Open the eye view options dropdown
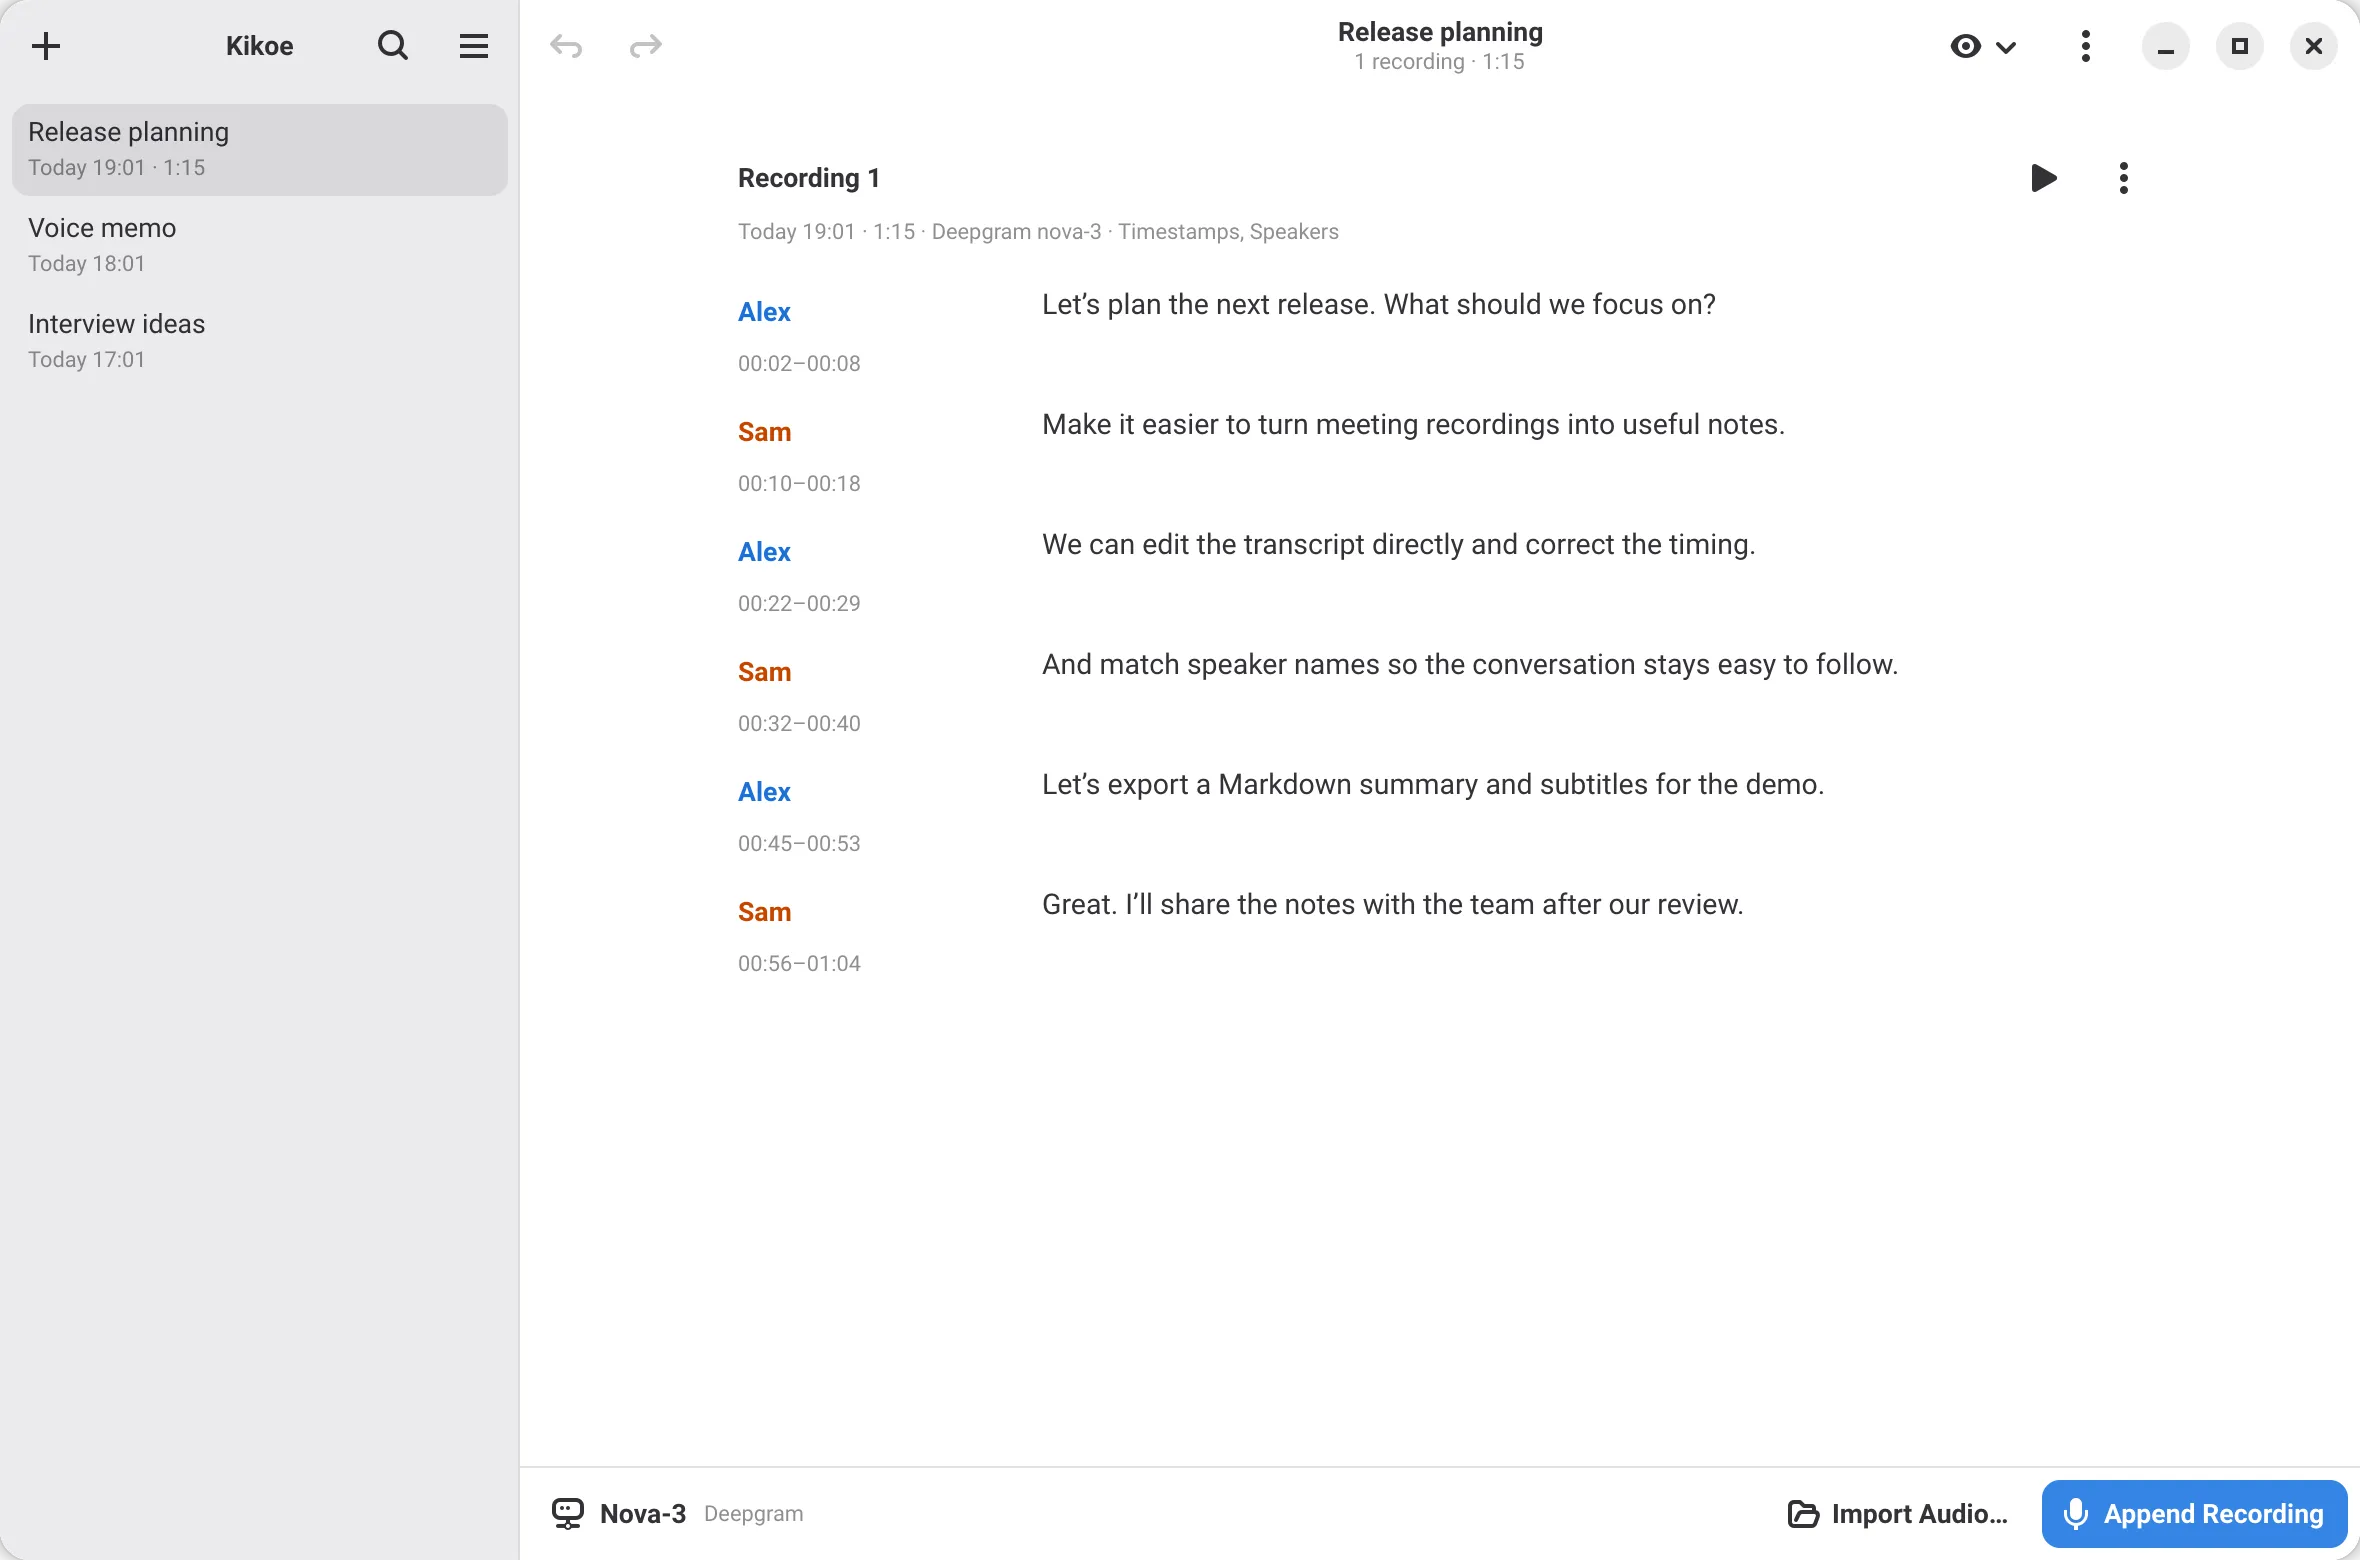Viewport: 2360px width, 1560px height. tap(1983, 46)
